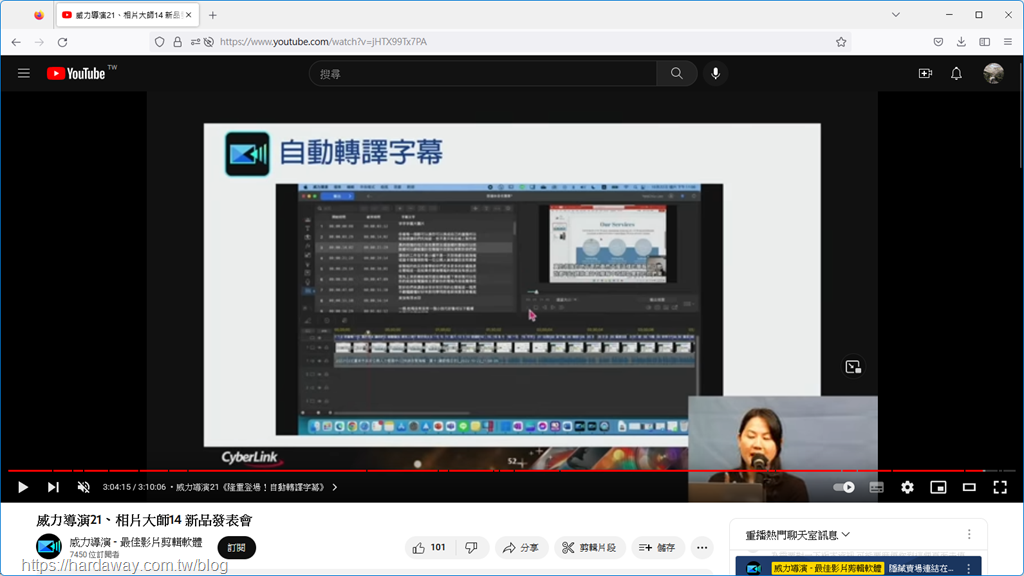Save video to playlist with 儲存
The width and height of the screenshot is (1024, 576).
coord(657,547)
